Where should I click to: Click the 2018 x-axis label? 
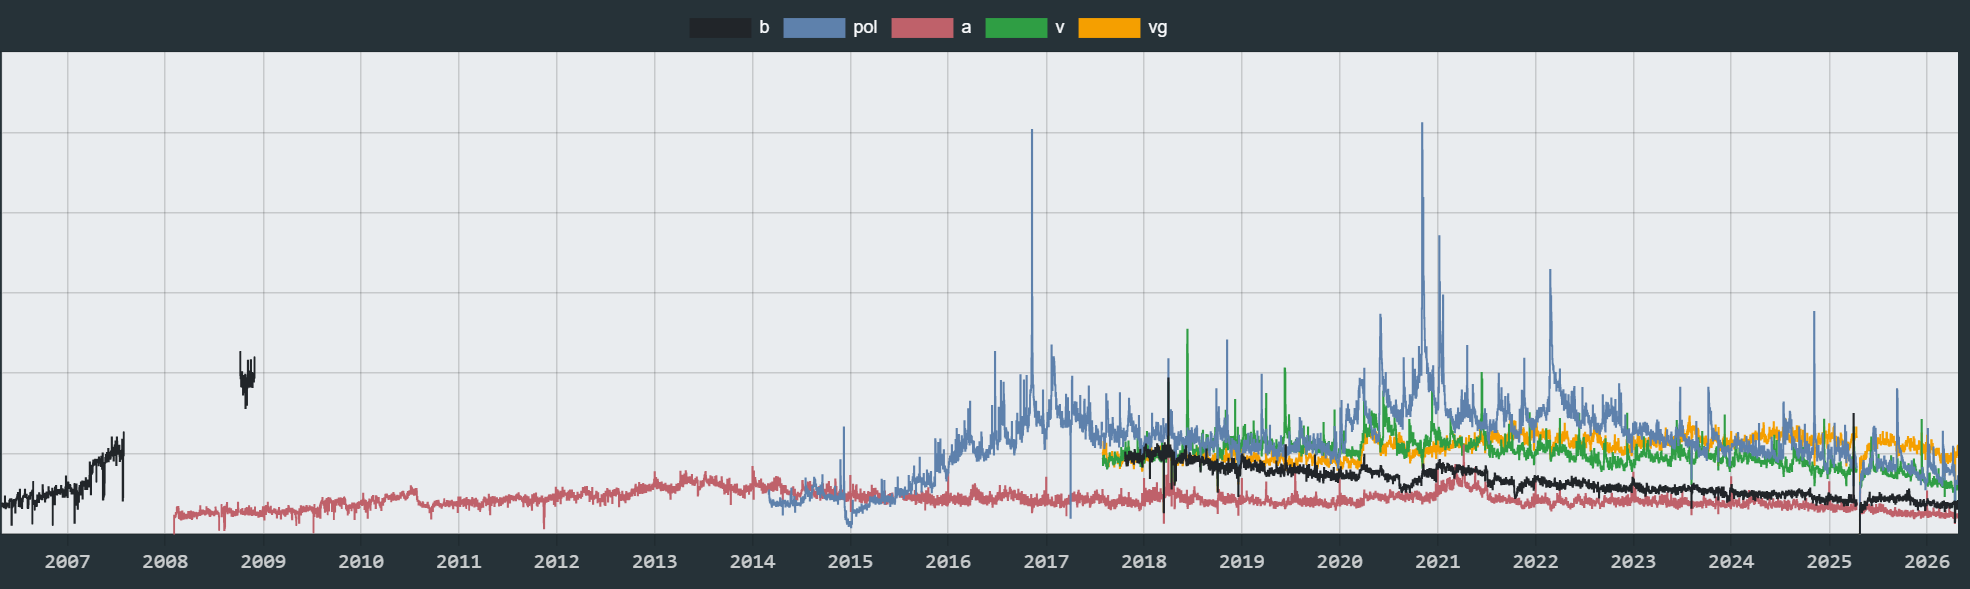pos(1144,561)
